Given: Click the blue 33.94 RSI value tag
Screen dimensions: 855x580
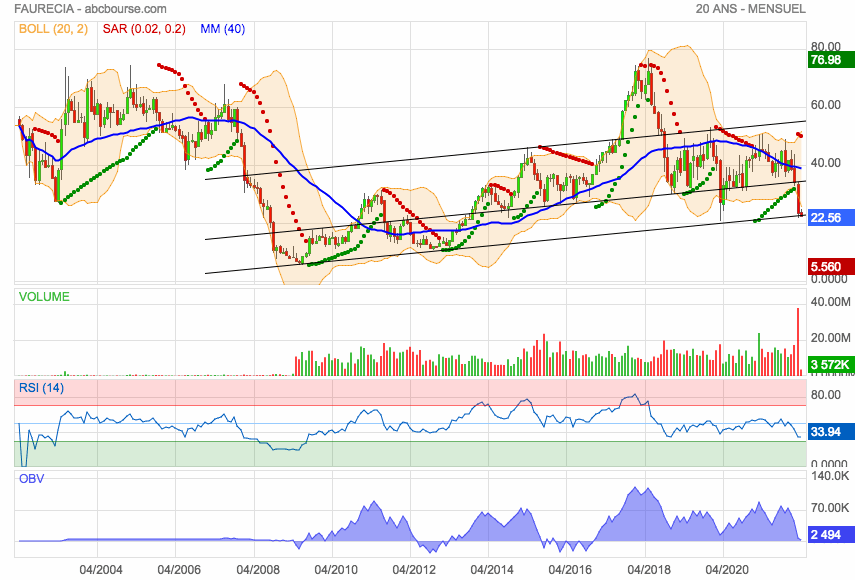Looking at the screenshot, I should [x=830, y=432].
